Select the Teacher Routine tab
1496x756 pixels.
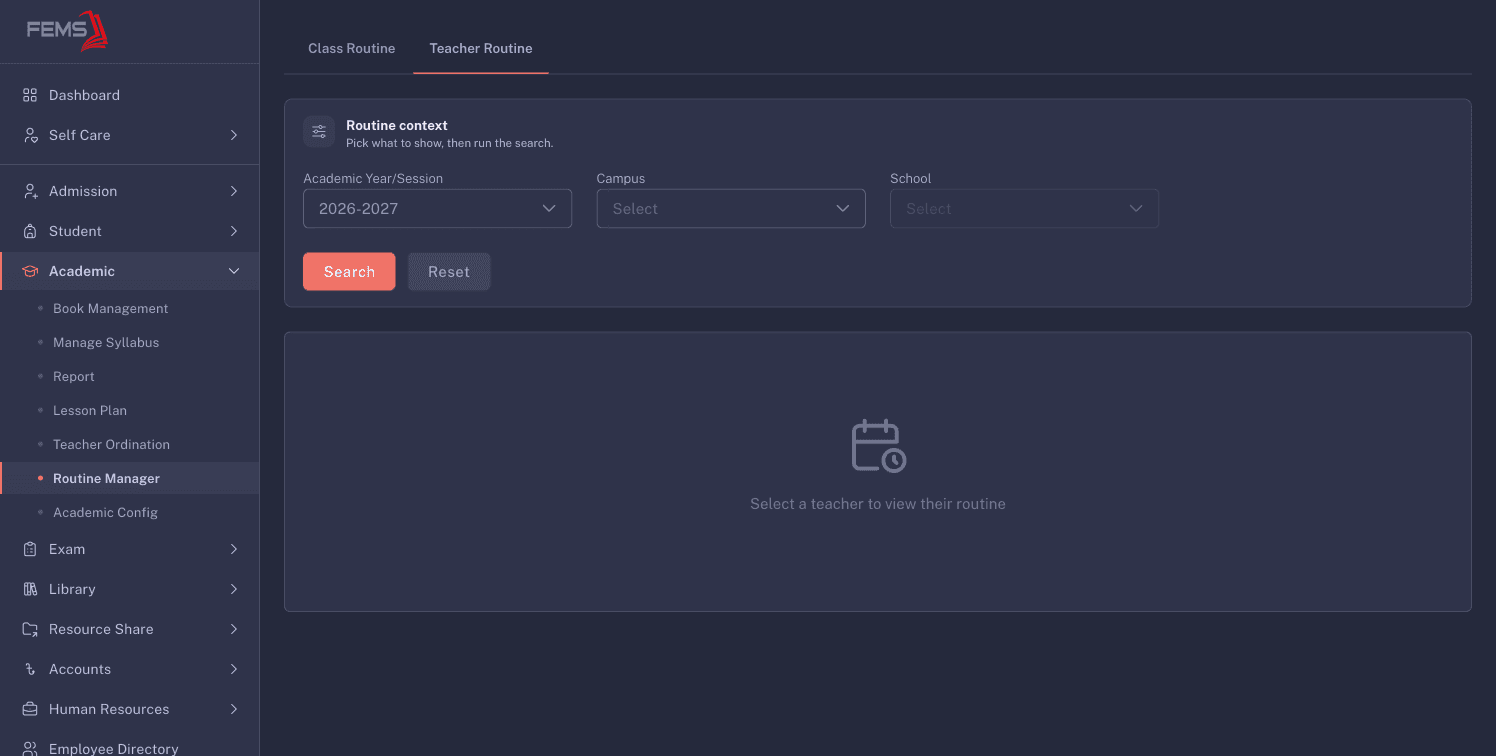(481, 48)
